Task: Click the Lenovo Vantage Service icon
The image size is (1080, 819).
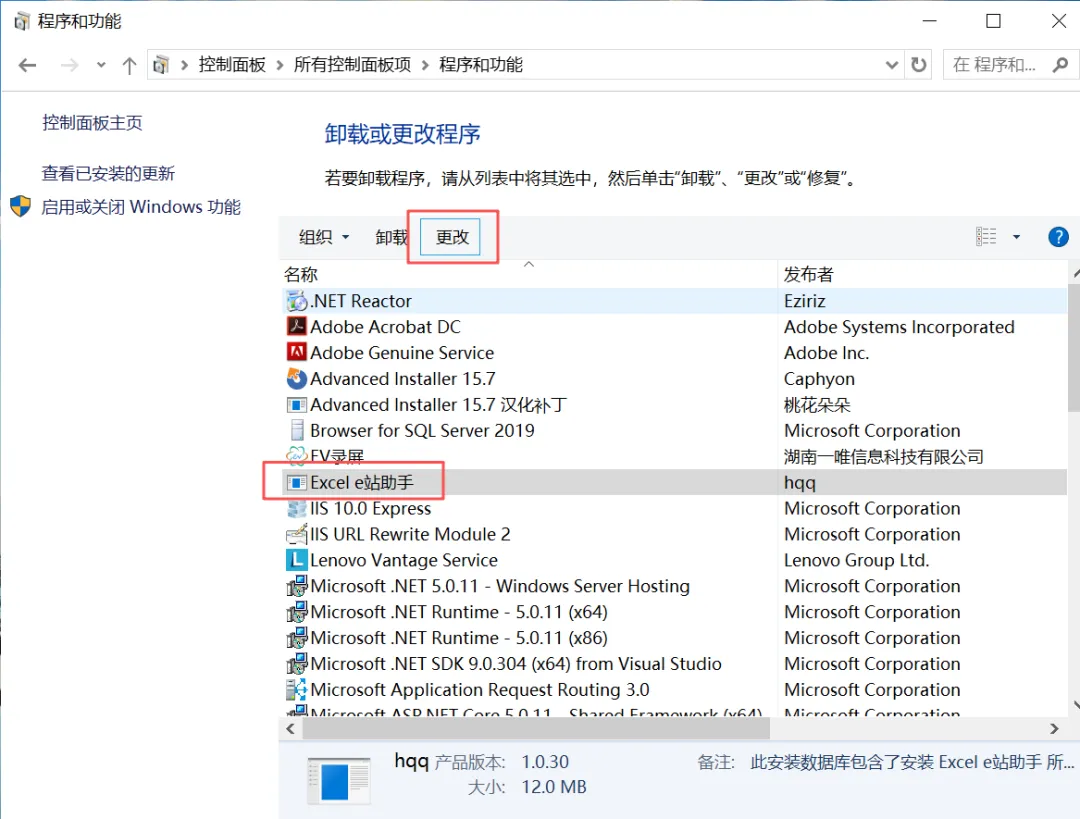Action: click(296, 560)
